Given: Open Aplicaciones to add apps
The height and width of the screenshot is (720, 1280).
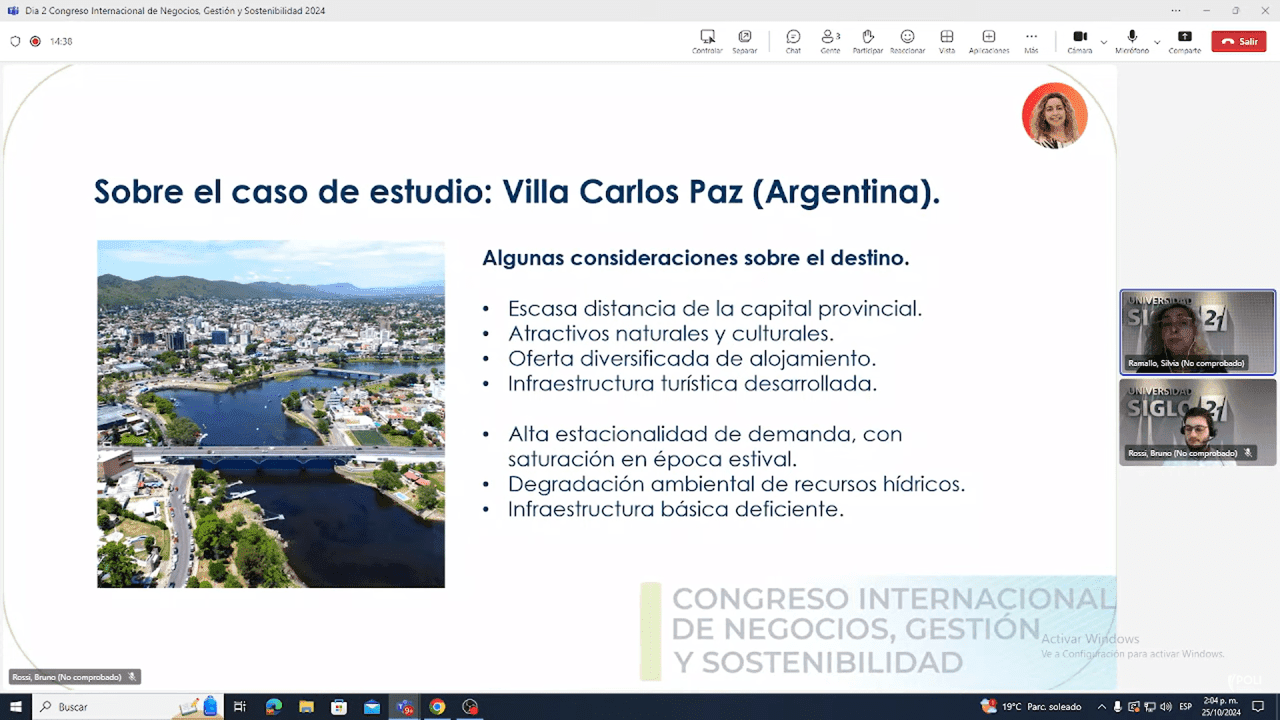Looking at the screenshot, I should point(988,40).
